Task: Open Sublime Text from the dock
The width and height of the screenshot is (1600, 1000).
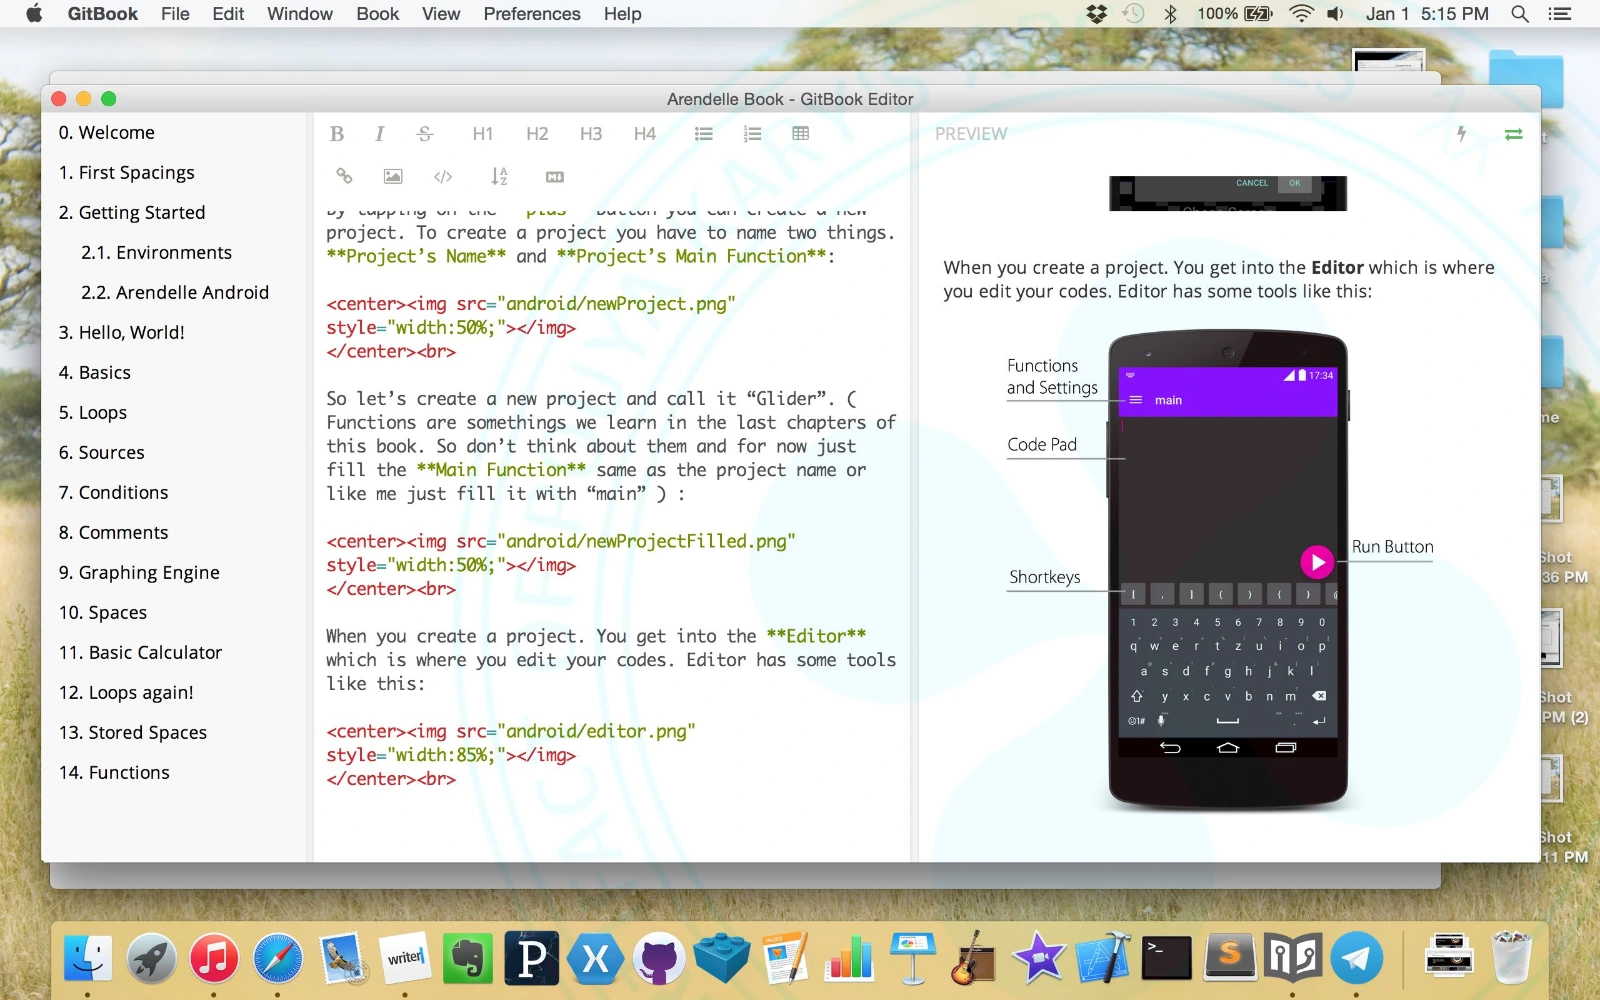Action: click(1230, 957)
